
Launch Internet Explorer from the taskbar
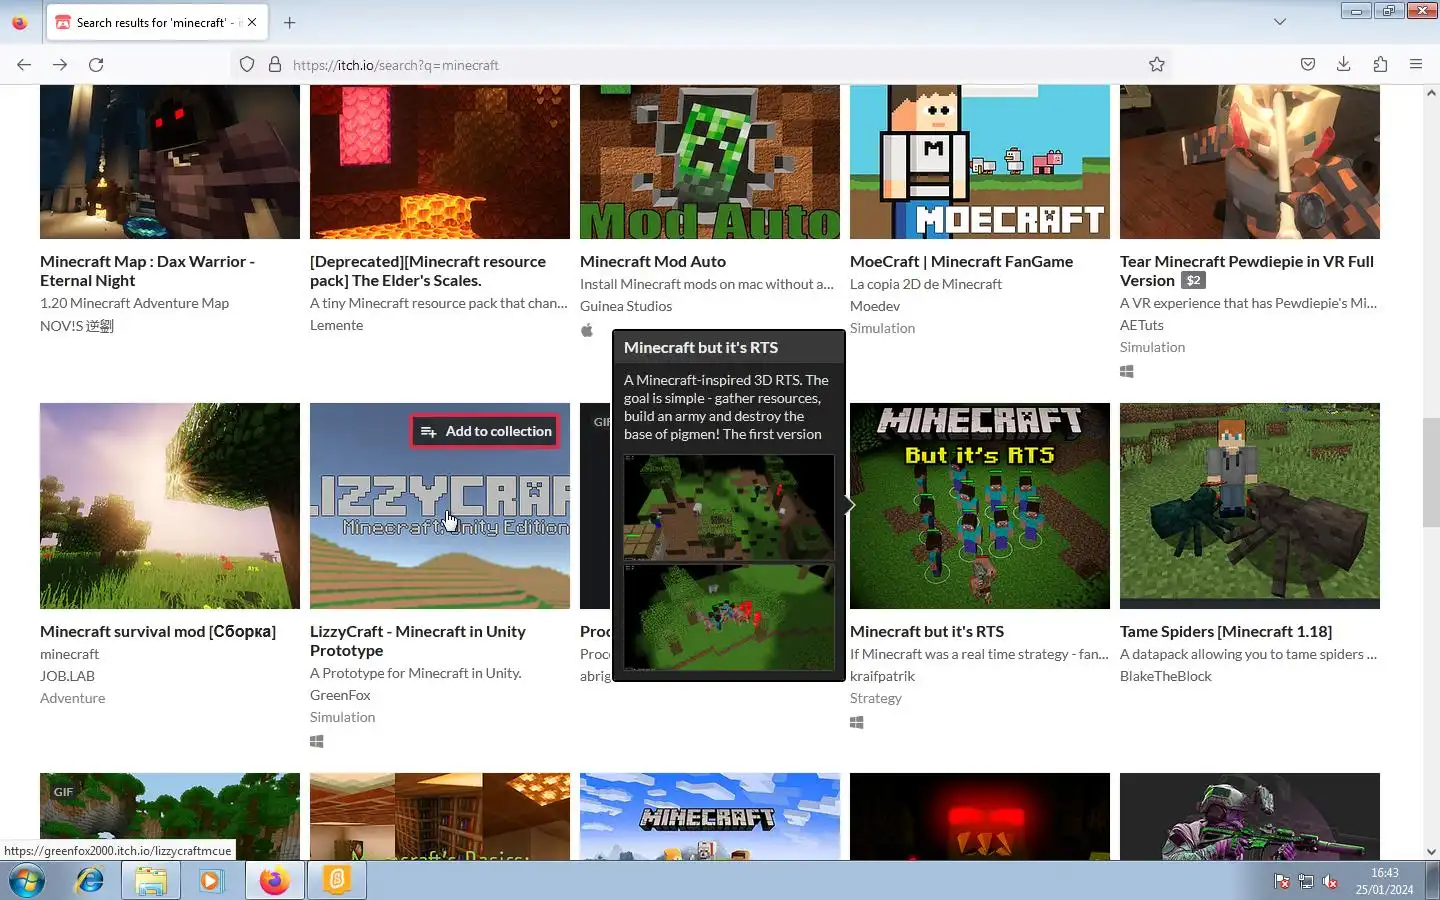click(89, 881)
